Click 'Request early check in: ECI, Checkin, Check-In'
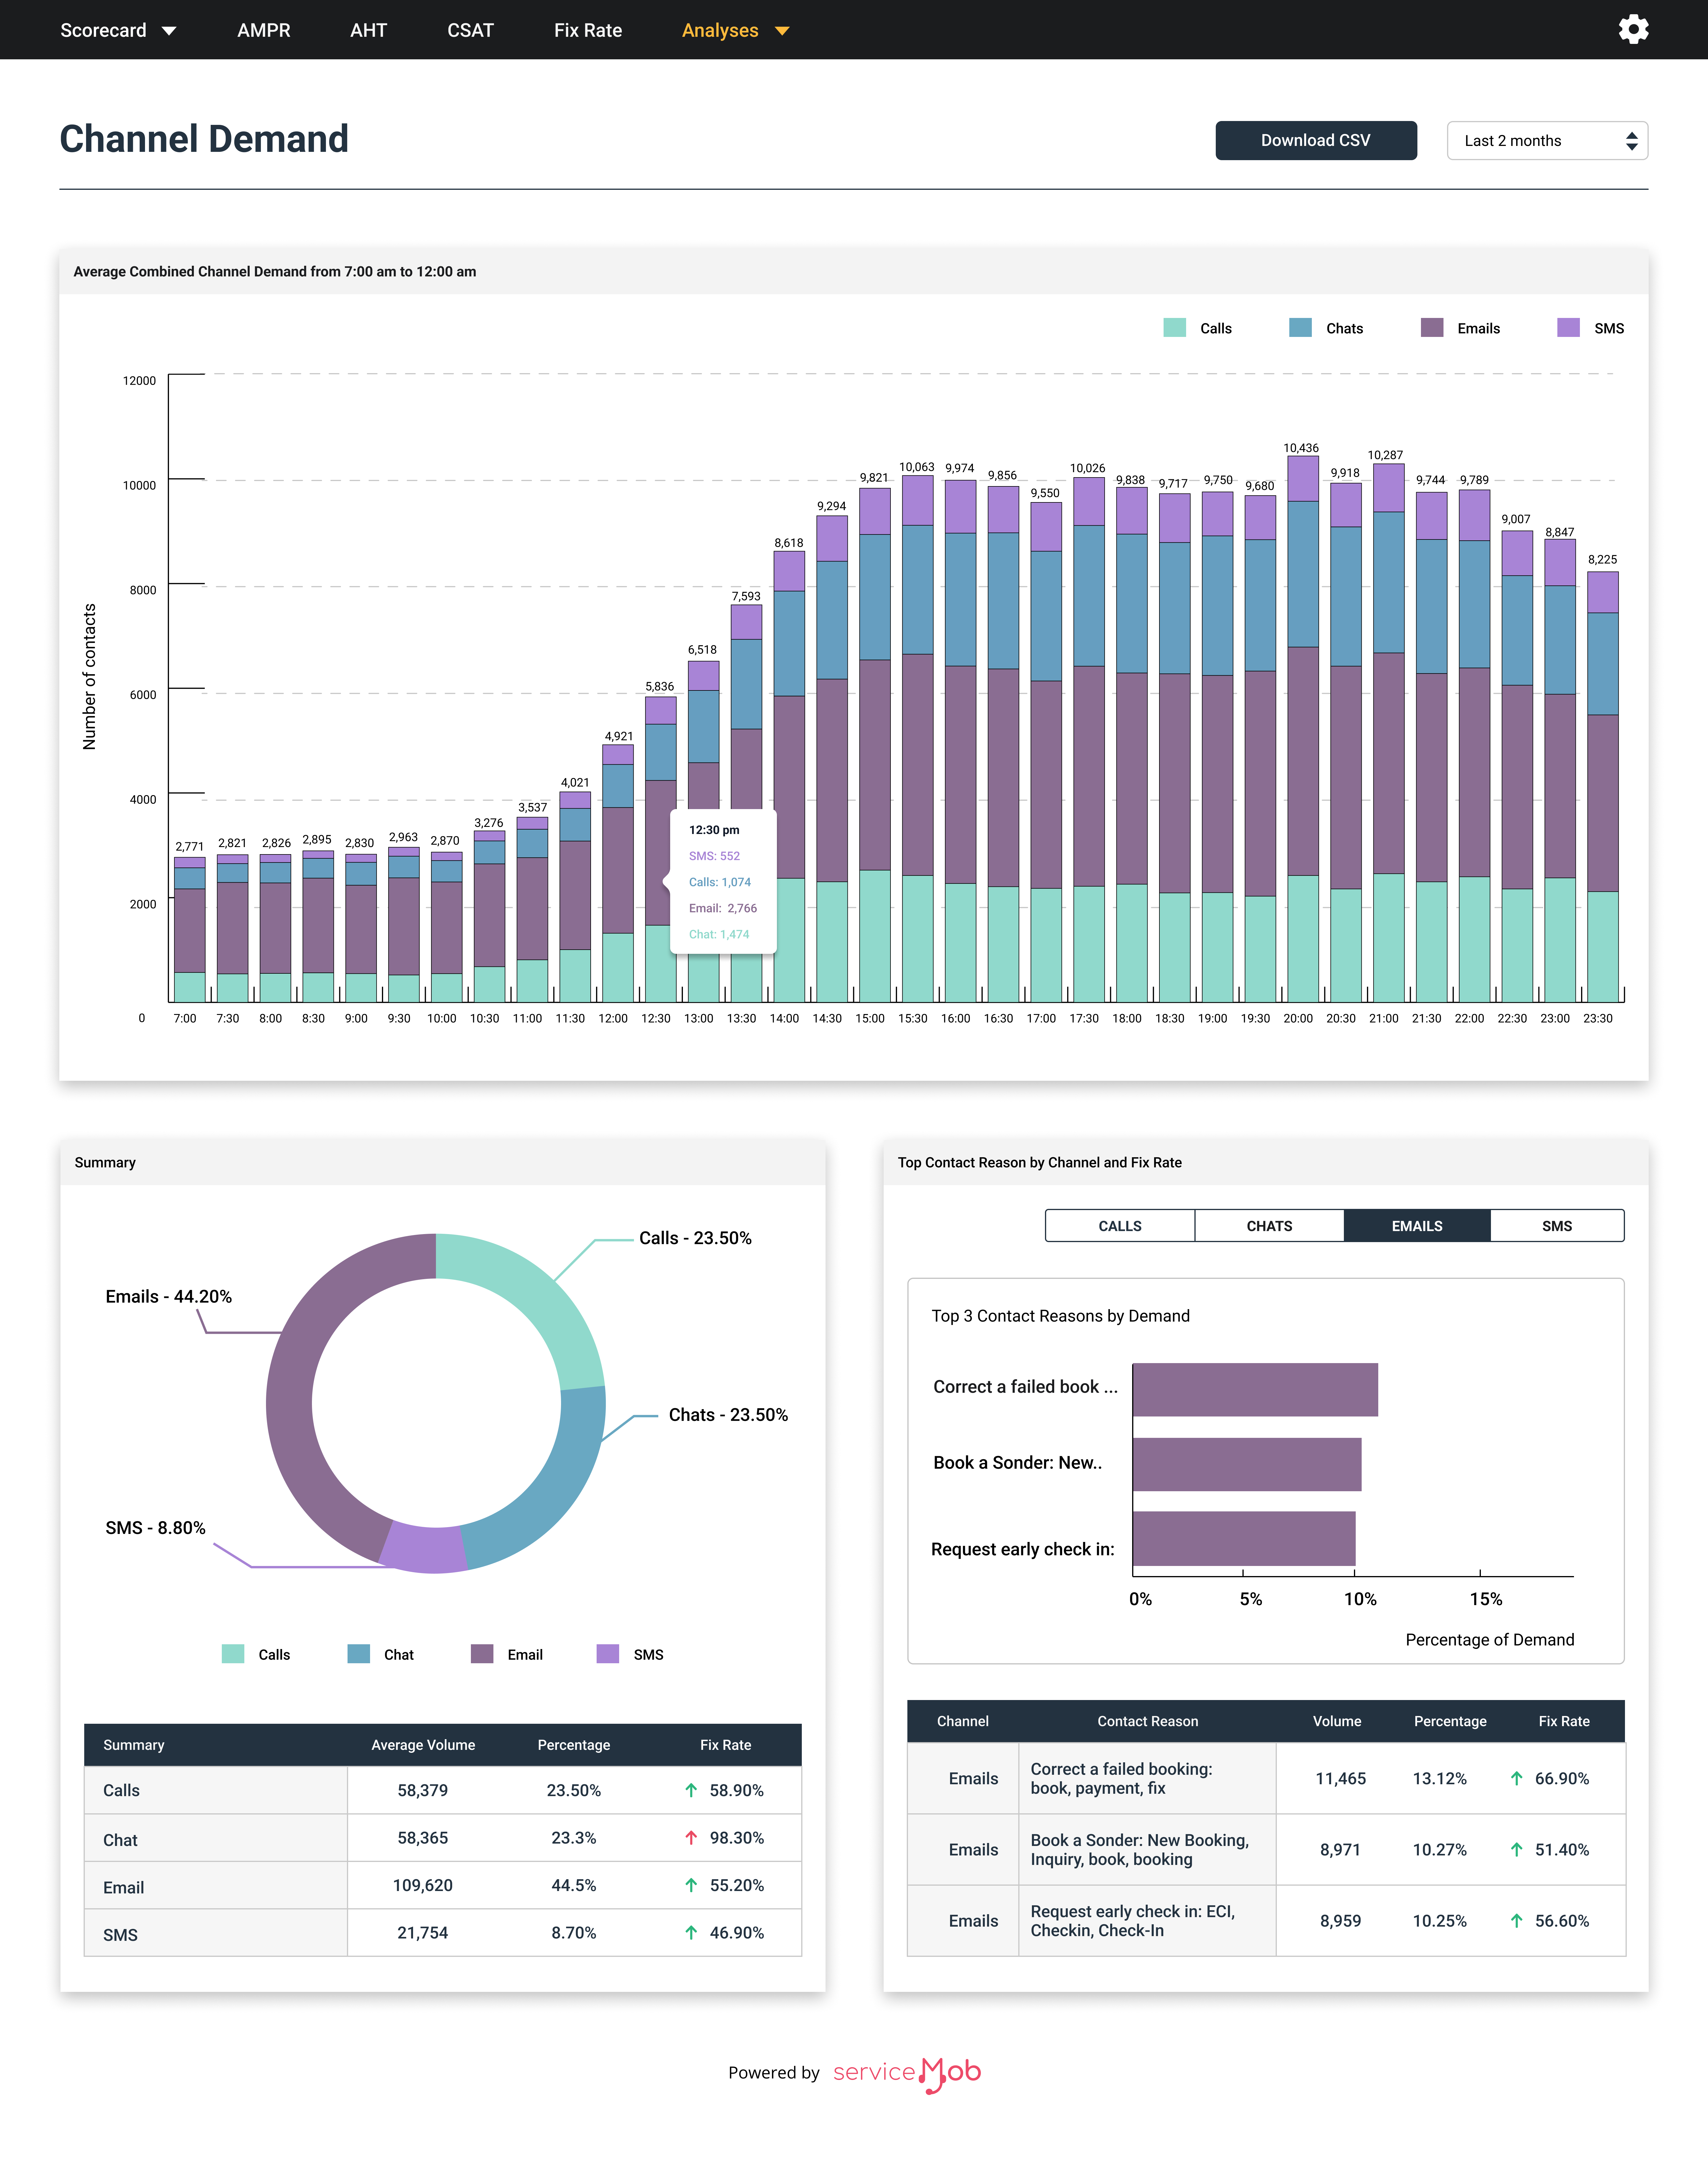 click(1133, 1921)
